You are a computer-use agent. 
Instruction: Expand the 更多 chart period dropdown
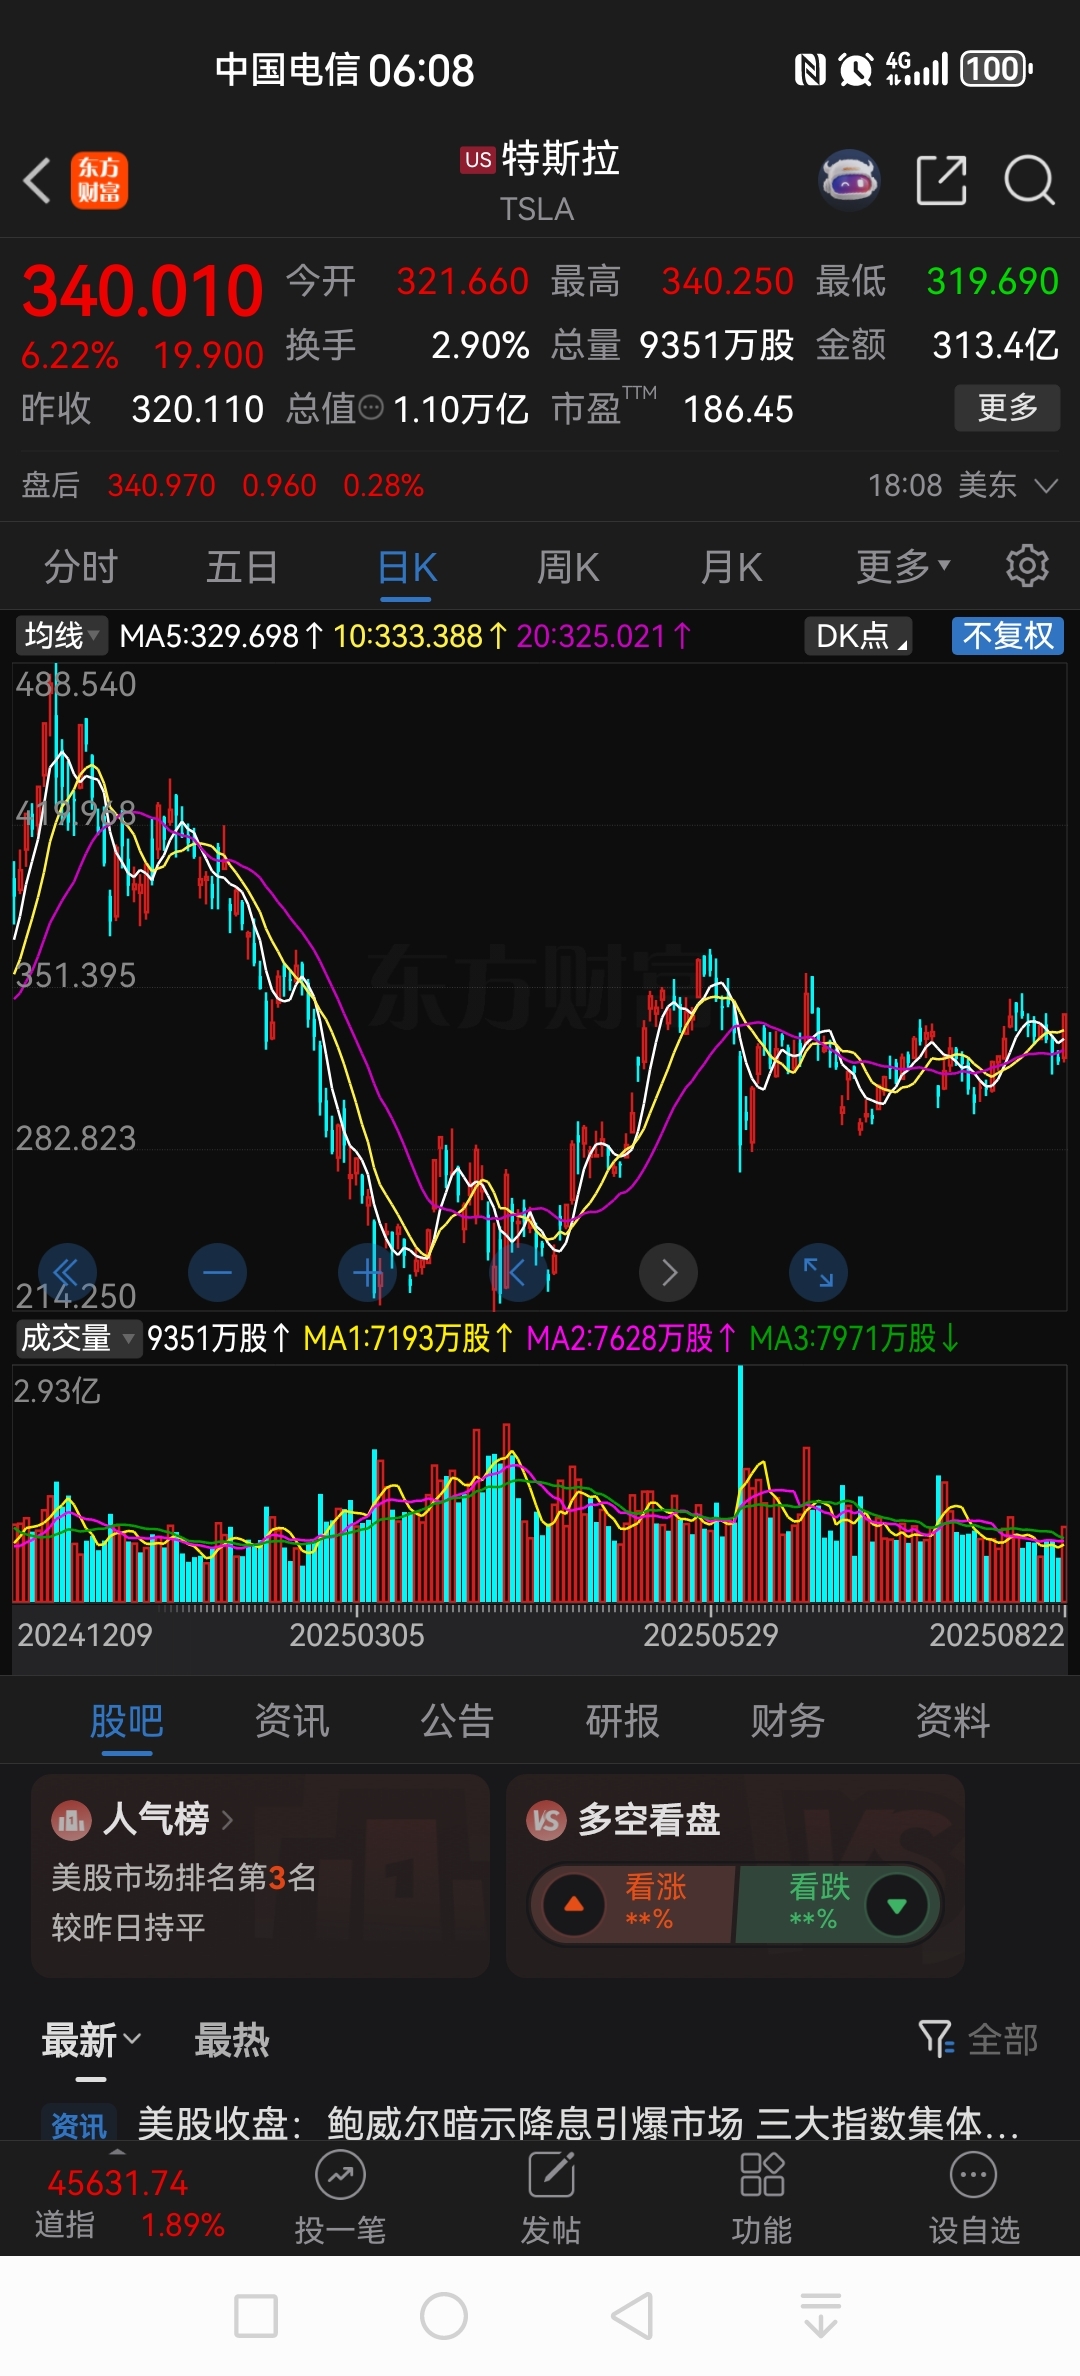point(903,567)
